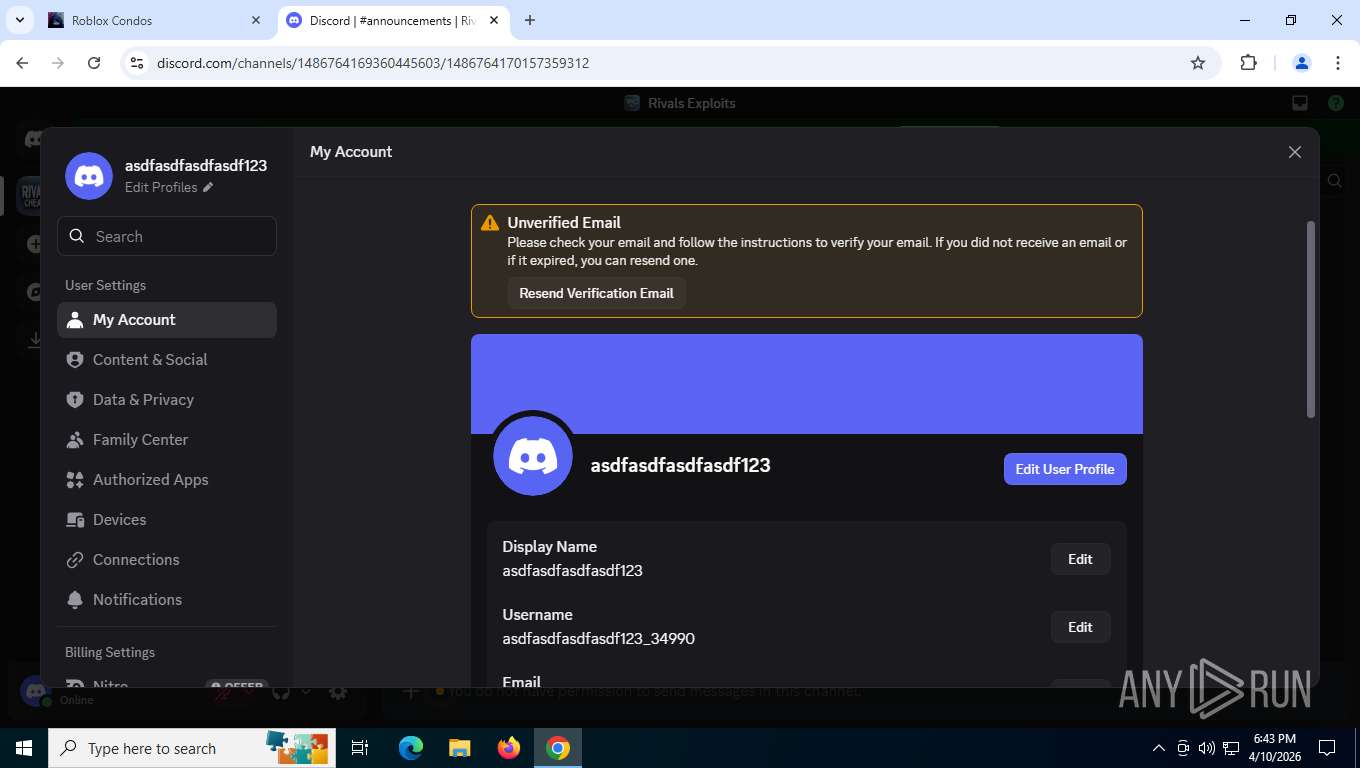Click the Discord help question mark icon
Image resolution: width=1360 pixels, height=768 pixels.
[1336, 103]
